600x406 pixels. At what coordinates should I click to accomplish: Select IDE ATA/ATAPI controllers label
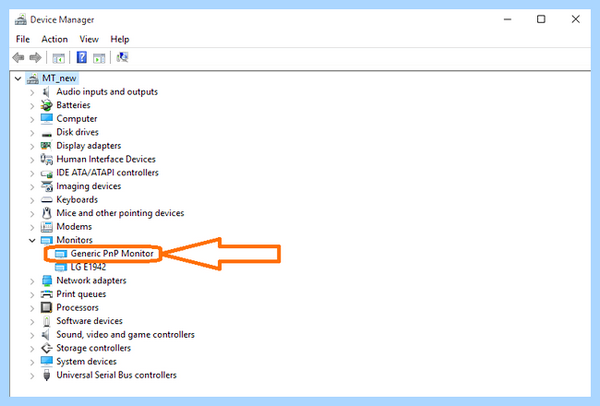pos(108,173)
